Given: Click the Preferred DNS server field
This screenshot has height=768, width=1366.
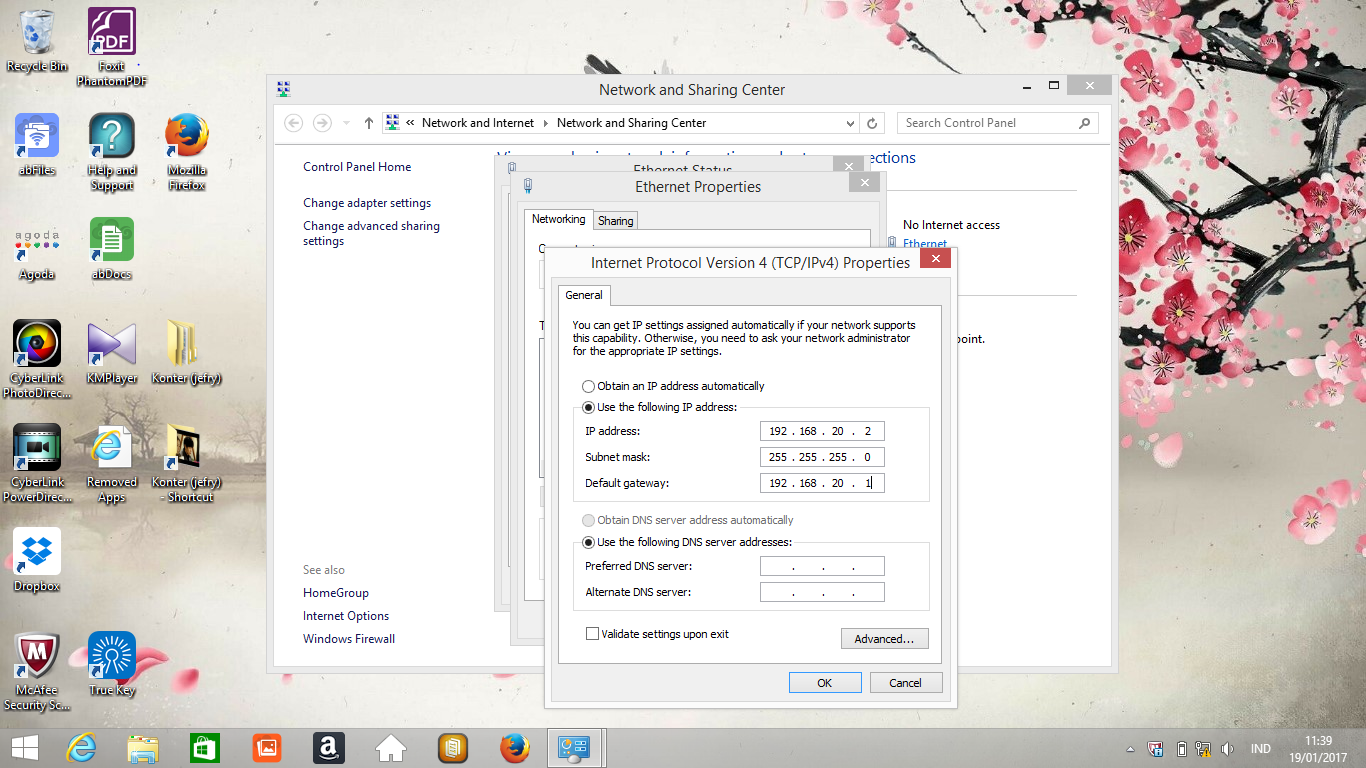Looking at the screenshot, I should 822,567.
